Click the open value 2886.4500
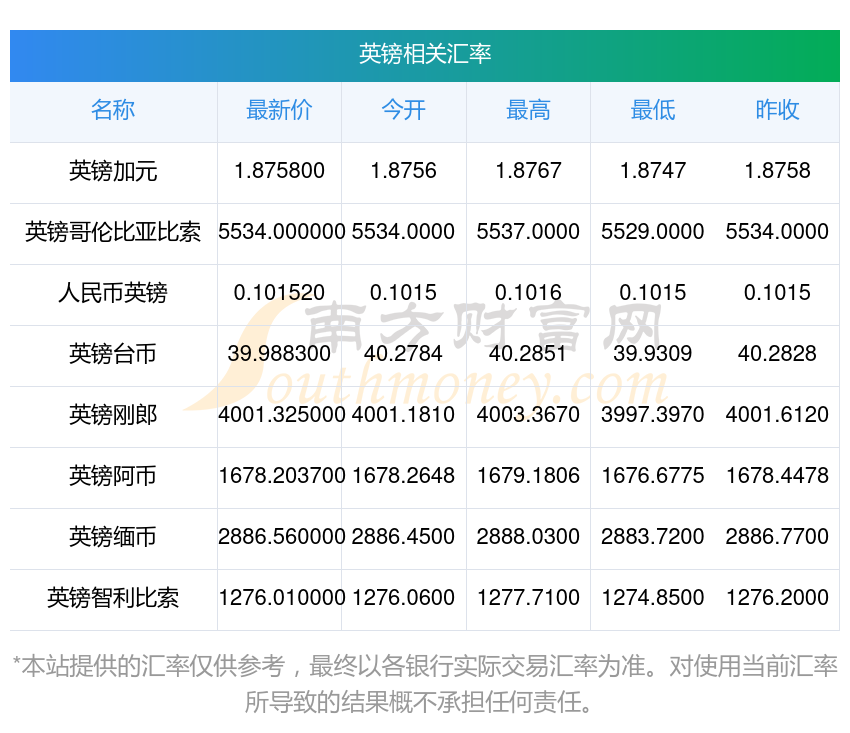 pyautogui.click(x=403, y=537)
